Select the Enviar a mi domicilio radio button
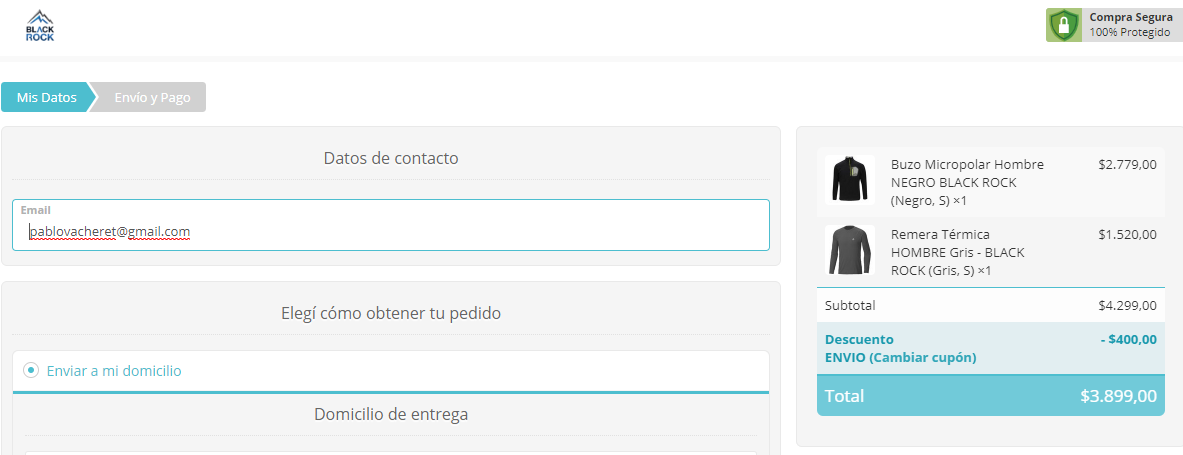The image size is (1183, 455). [x=31, y=370]
